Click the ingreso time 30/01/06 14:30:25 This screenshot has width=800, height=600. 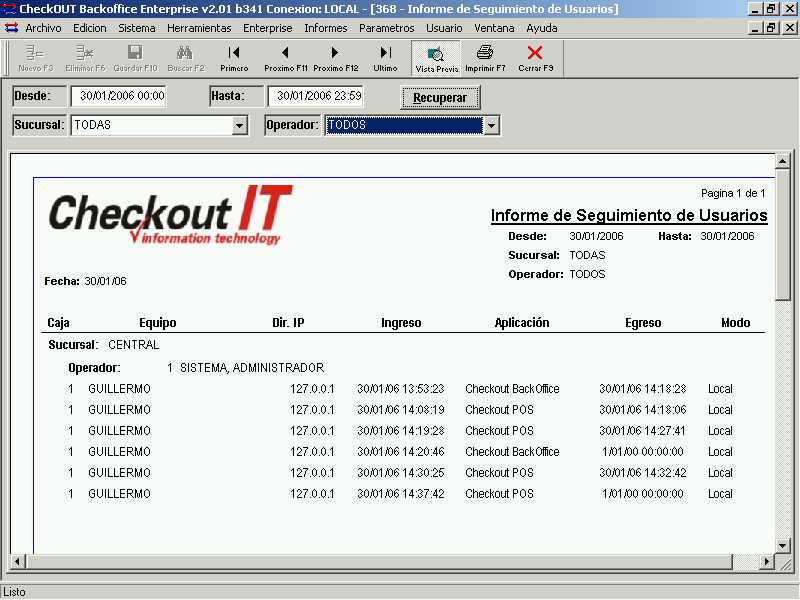pyautogui.click(x=401, y=472)
